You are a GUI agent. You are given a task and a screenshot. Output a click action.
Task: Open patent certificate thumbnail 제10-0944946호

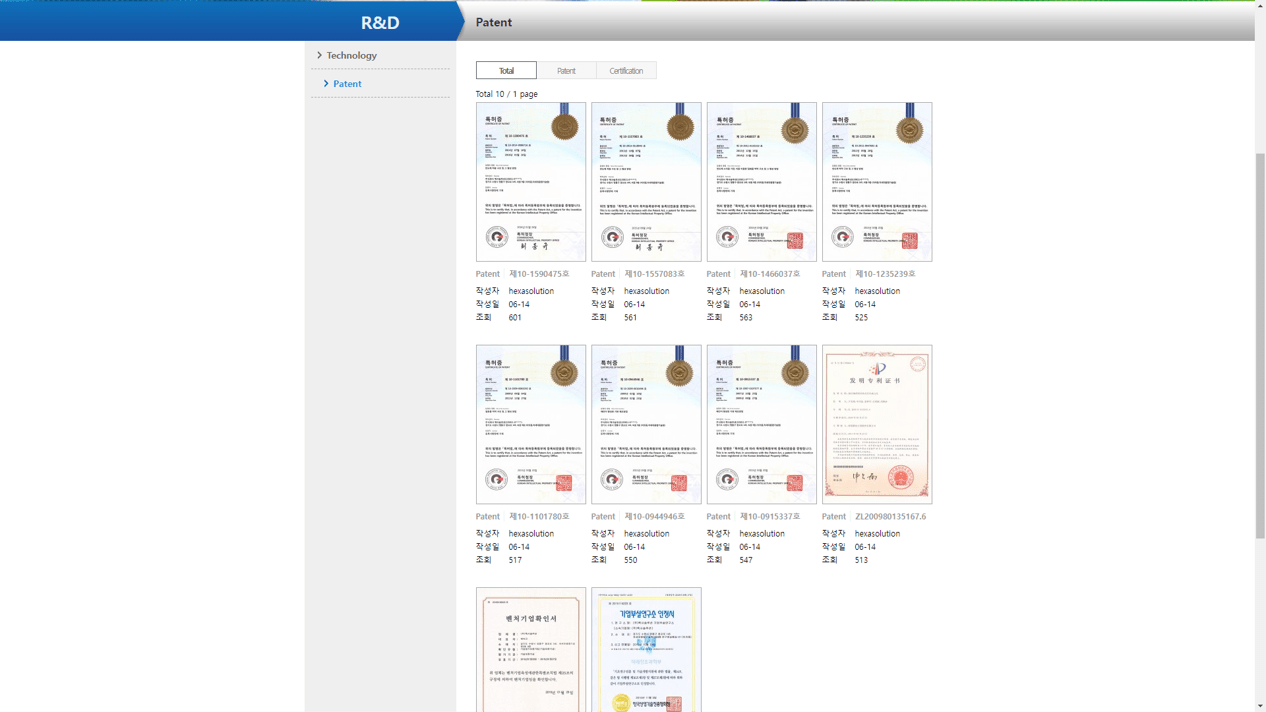[646, 425]
